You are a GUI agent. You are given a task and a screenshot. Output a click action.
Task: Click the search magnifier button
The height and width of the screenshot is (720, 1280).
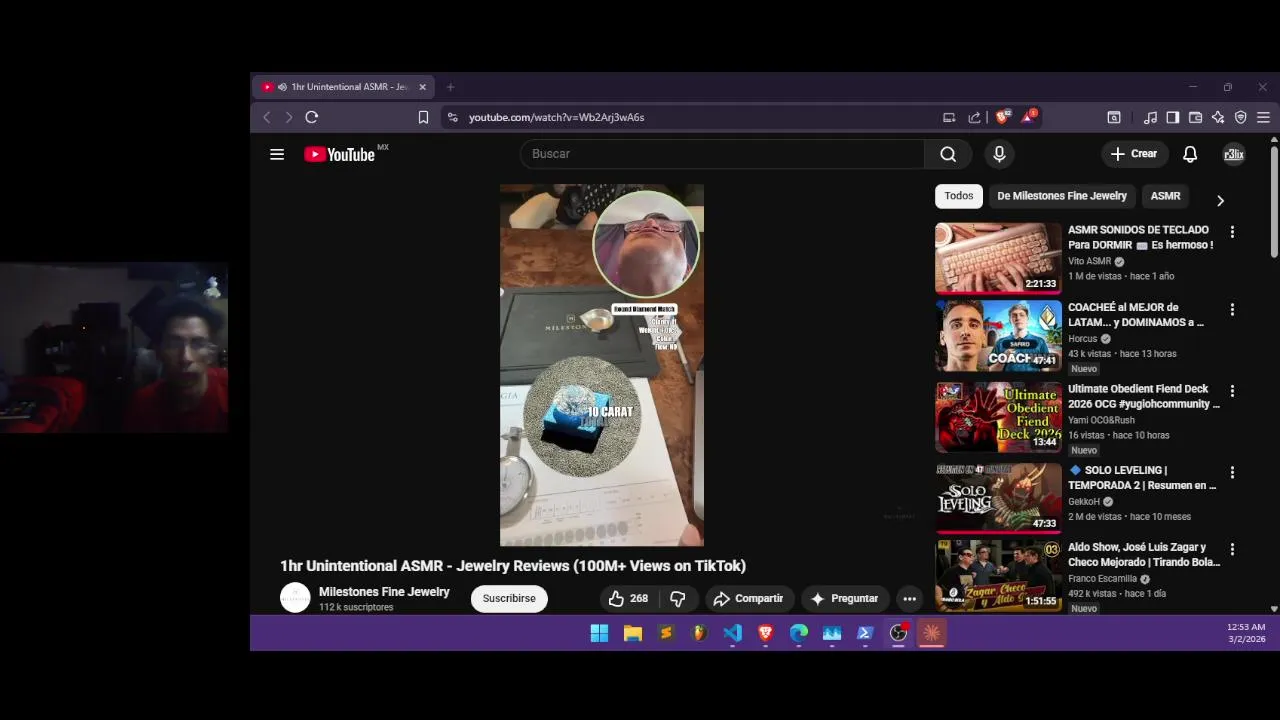948,154
